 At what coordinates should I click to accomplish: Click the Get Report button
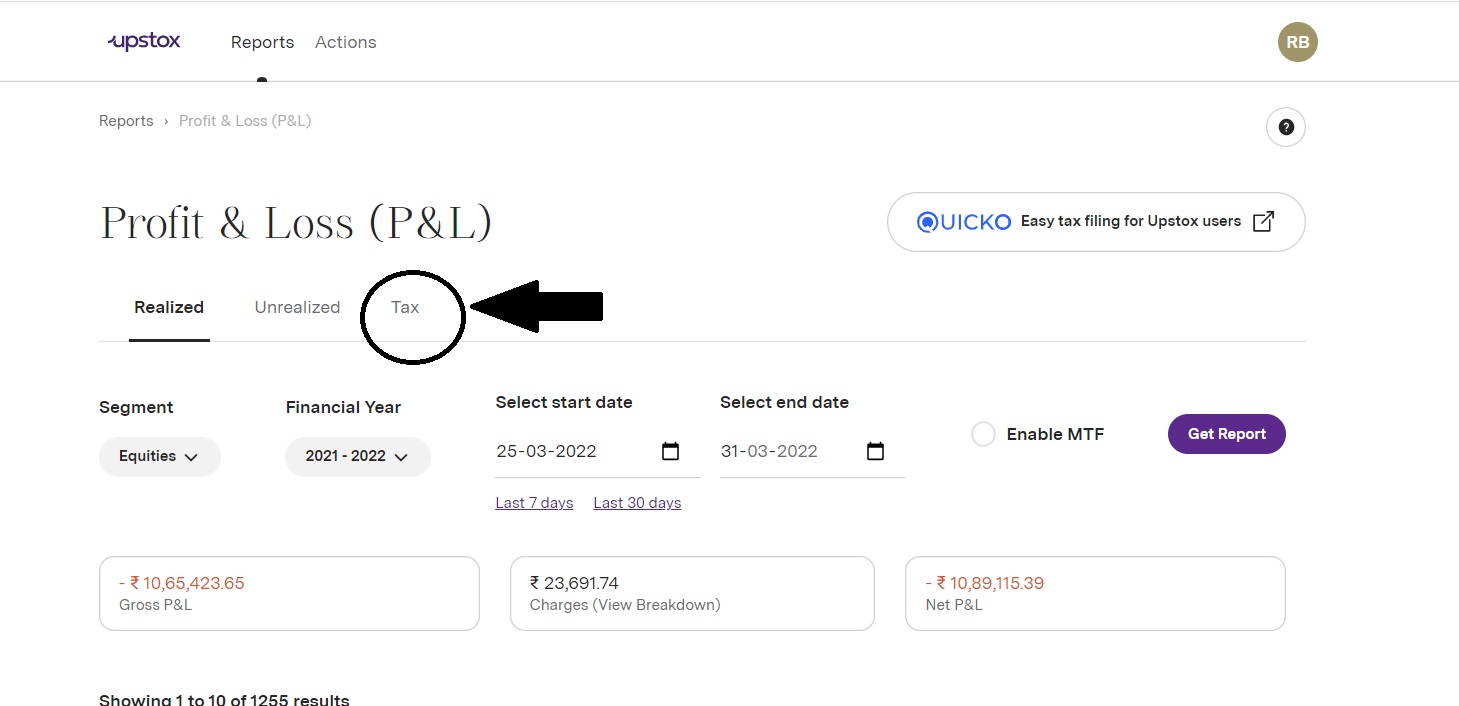(1227, 434)
